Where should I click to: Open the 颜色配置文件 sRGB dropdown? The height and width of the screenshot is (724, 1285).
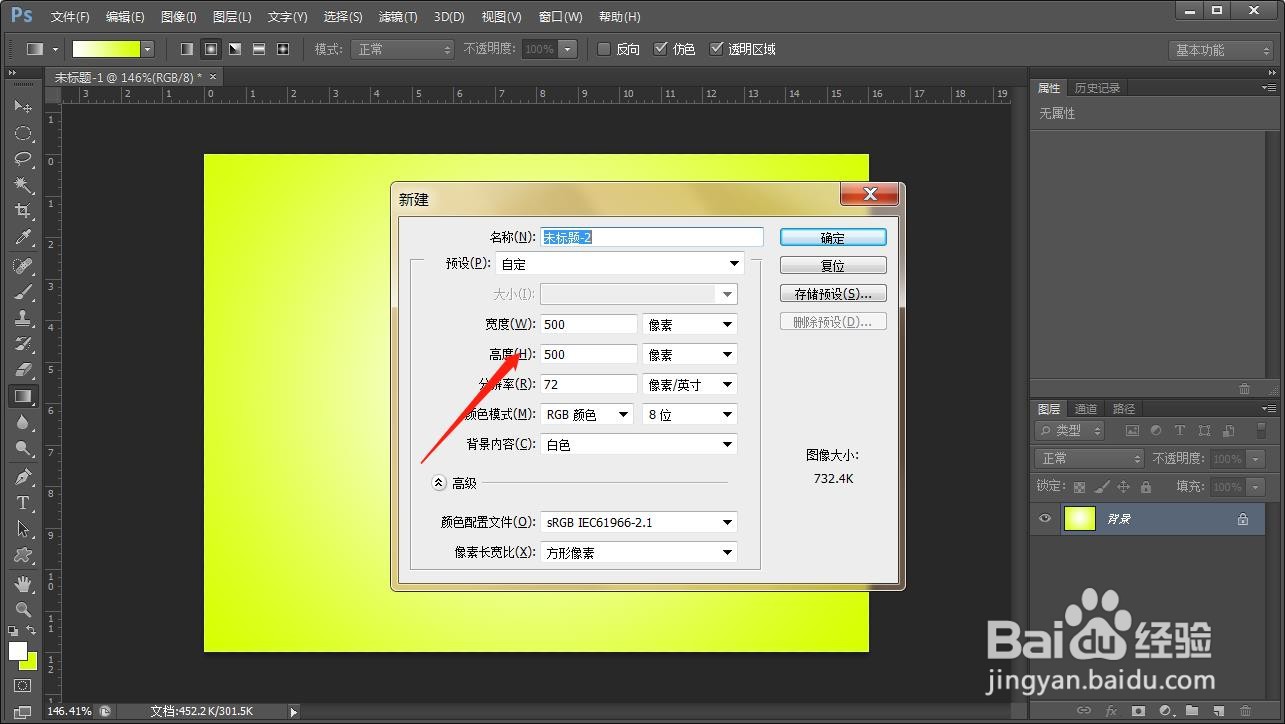click(639, 522)
